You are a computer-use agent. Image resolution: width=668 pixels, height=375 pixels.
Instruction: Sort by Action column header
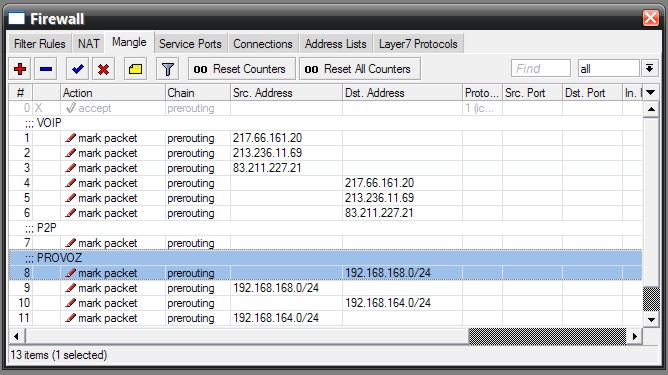[x=112, y=92]
